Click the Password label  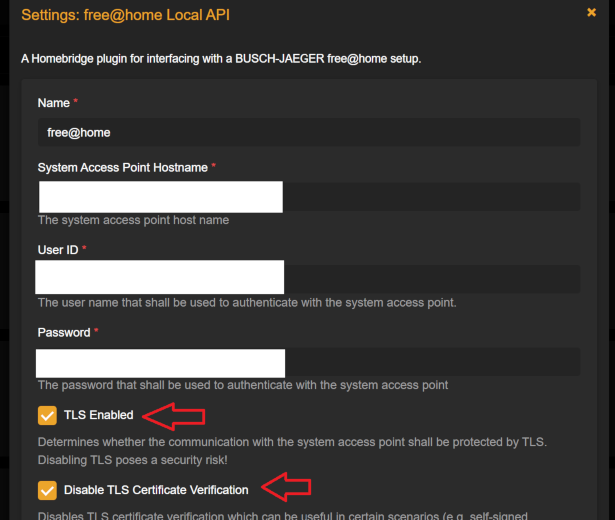point(64,333)
